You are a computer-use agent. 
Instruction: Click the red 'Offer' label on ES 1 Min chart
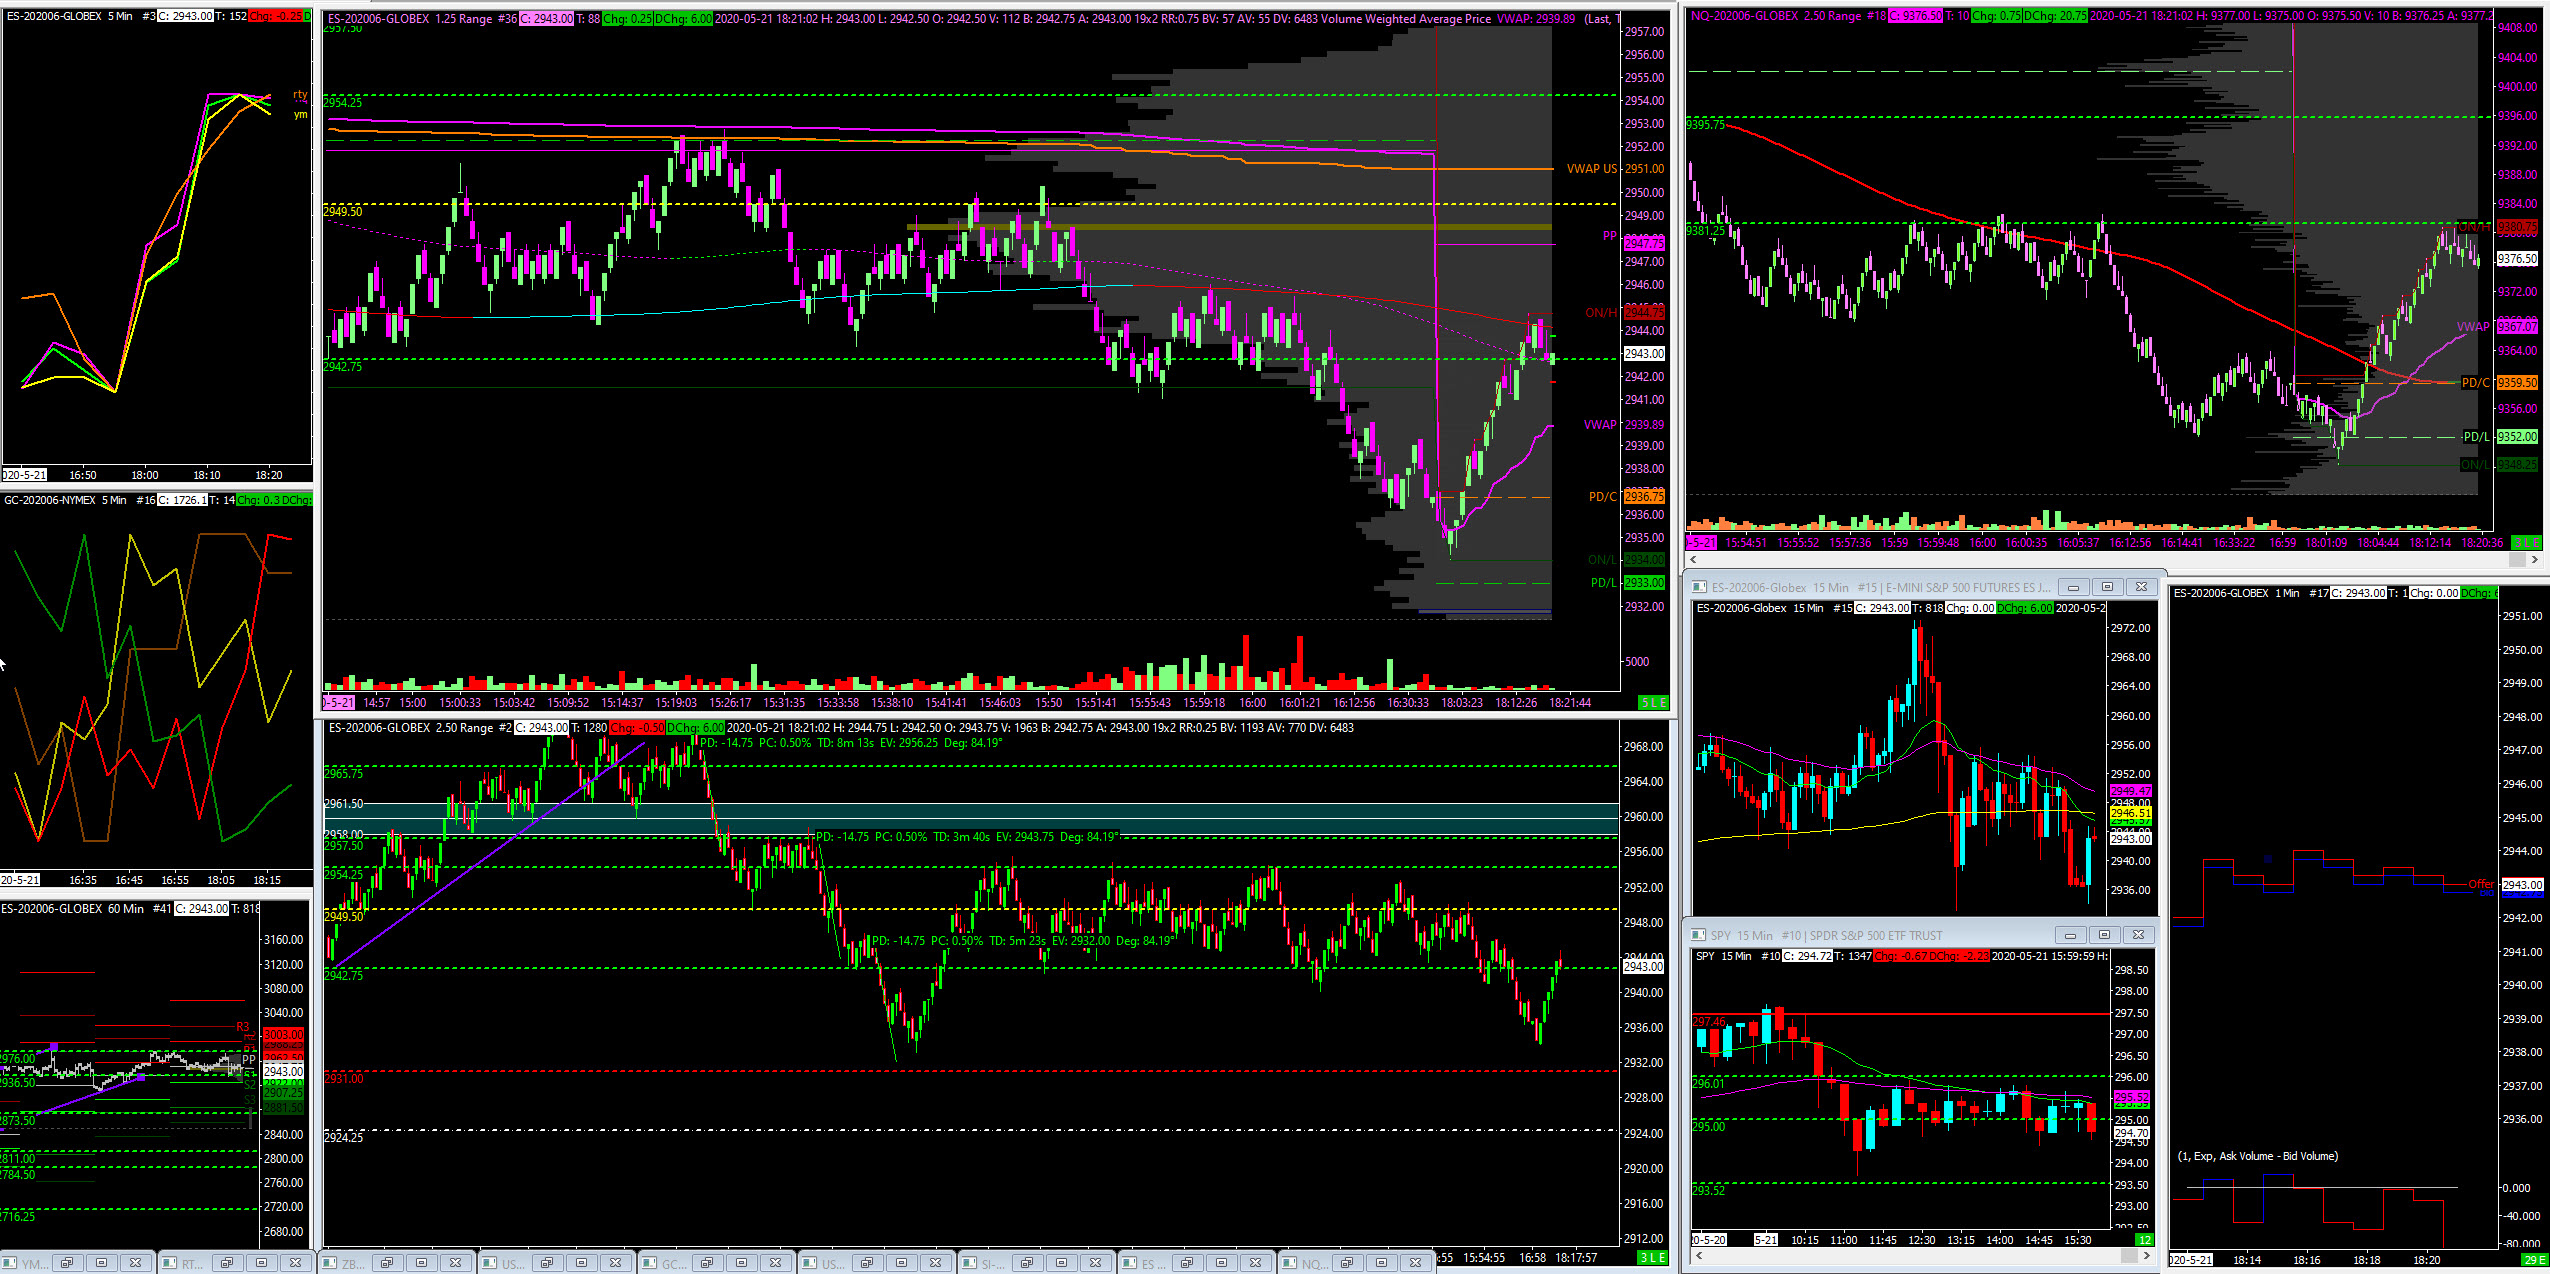[x=2481, y=884]
